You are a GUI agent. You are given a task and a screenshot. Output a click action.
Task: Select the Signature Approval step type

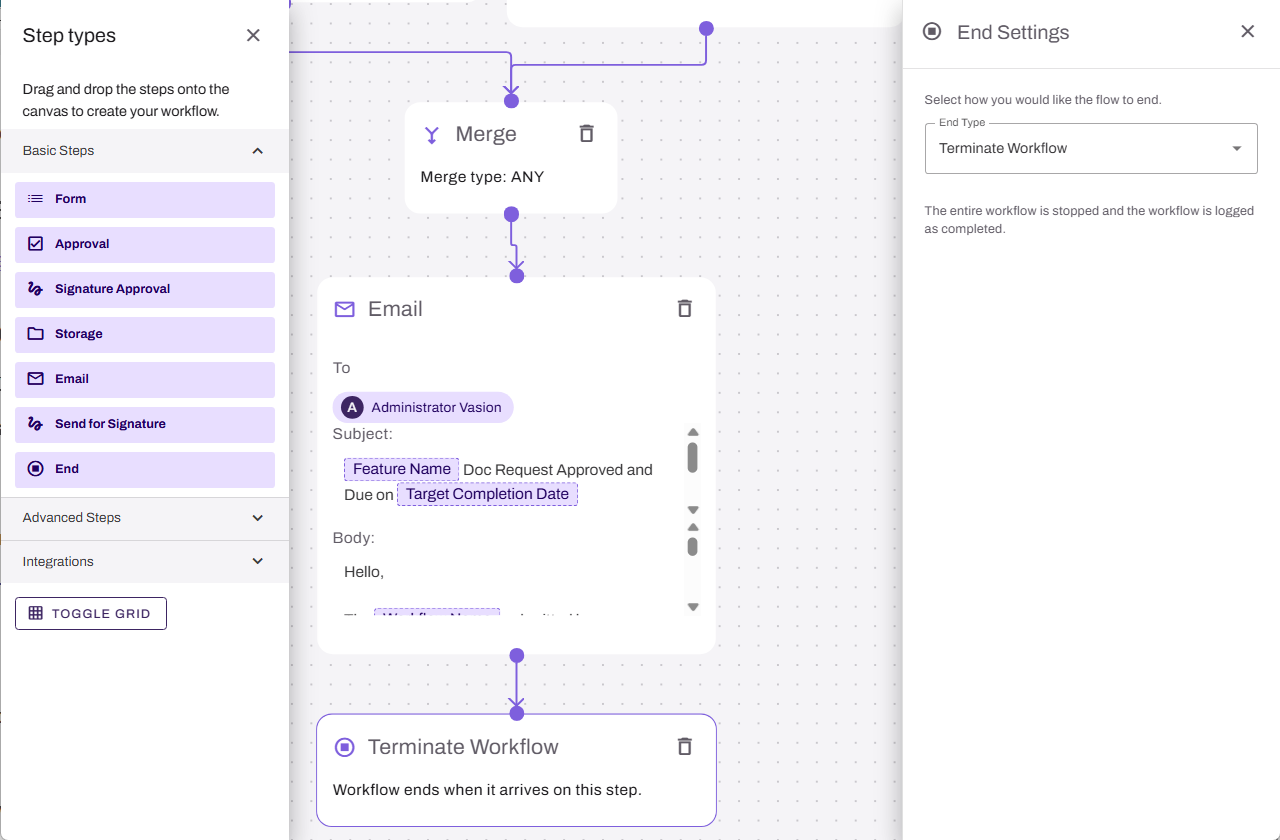pyautogui.click(x=145, y=289)
